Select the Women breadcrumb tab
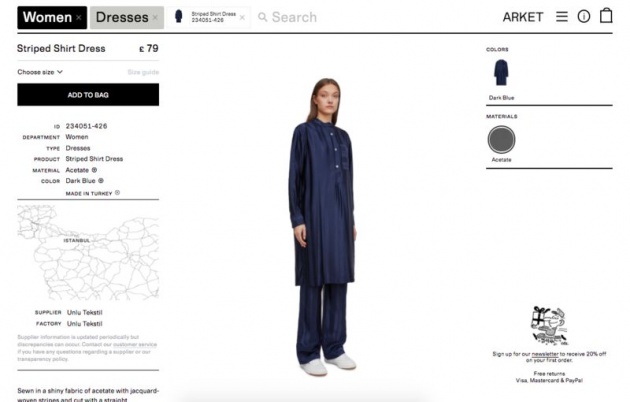Viewport: 630px width, 402px height. coord(47,17)
